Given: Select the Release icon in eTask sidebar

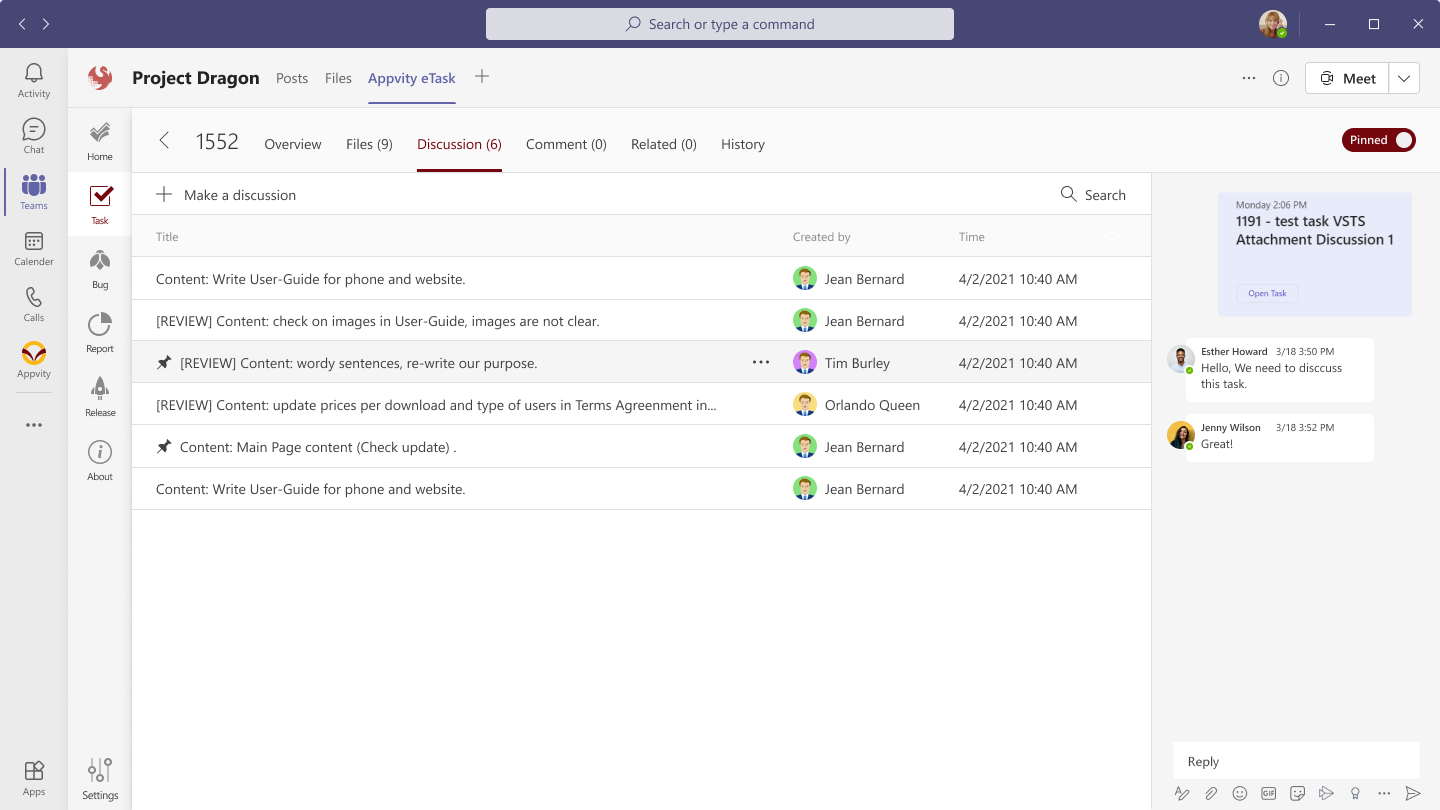Looking at the screenshot, I should [99, 394].
